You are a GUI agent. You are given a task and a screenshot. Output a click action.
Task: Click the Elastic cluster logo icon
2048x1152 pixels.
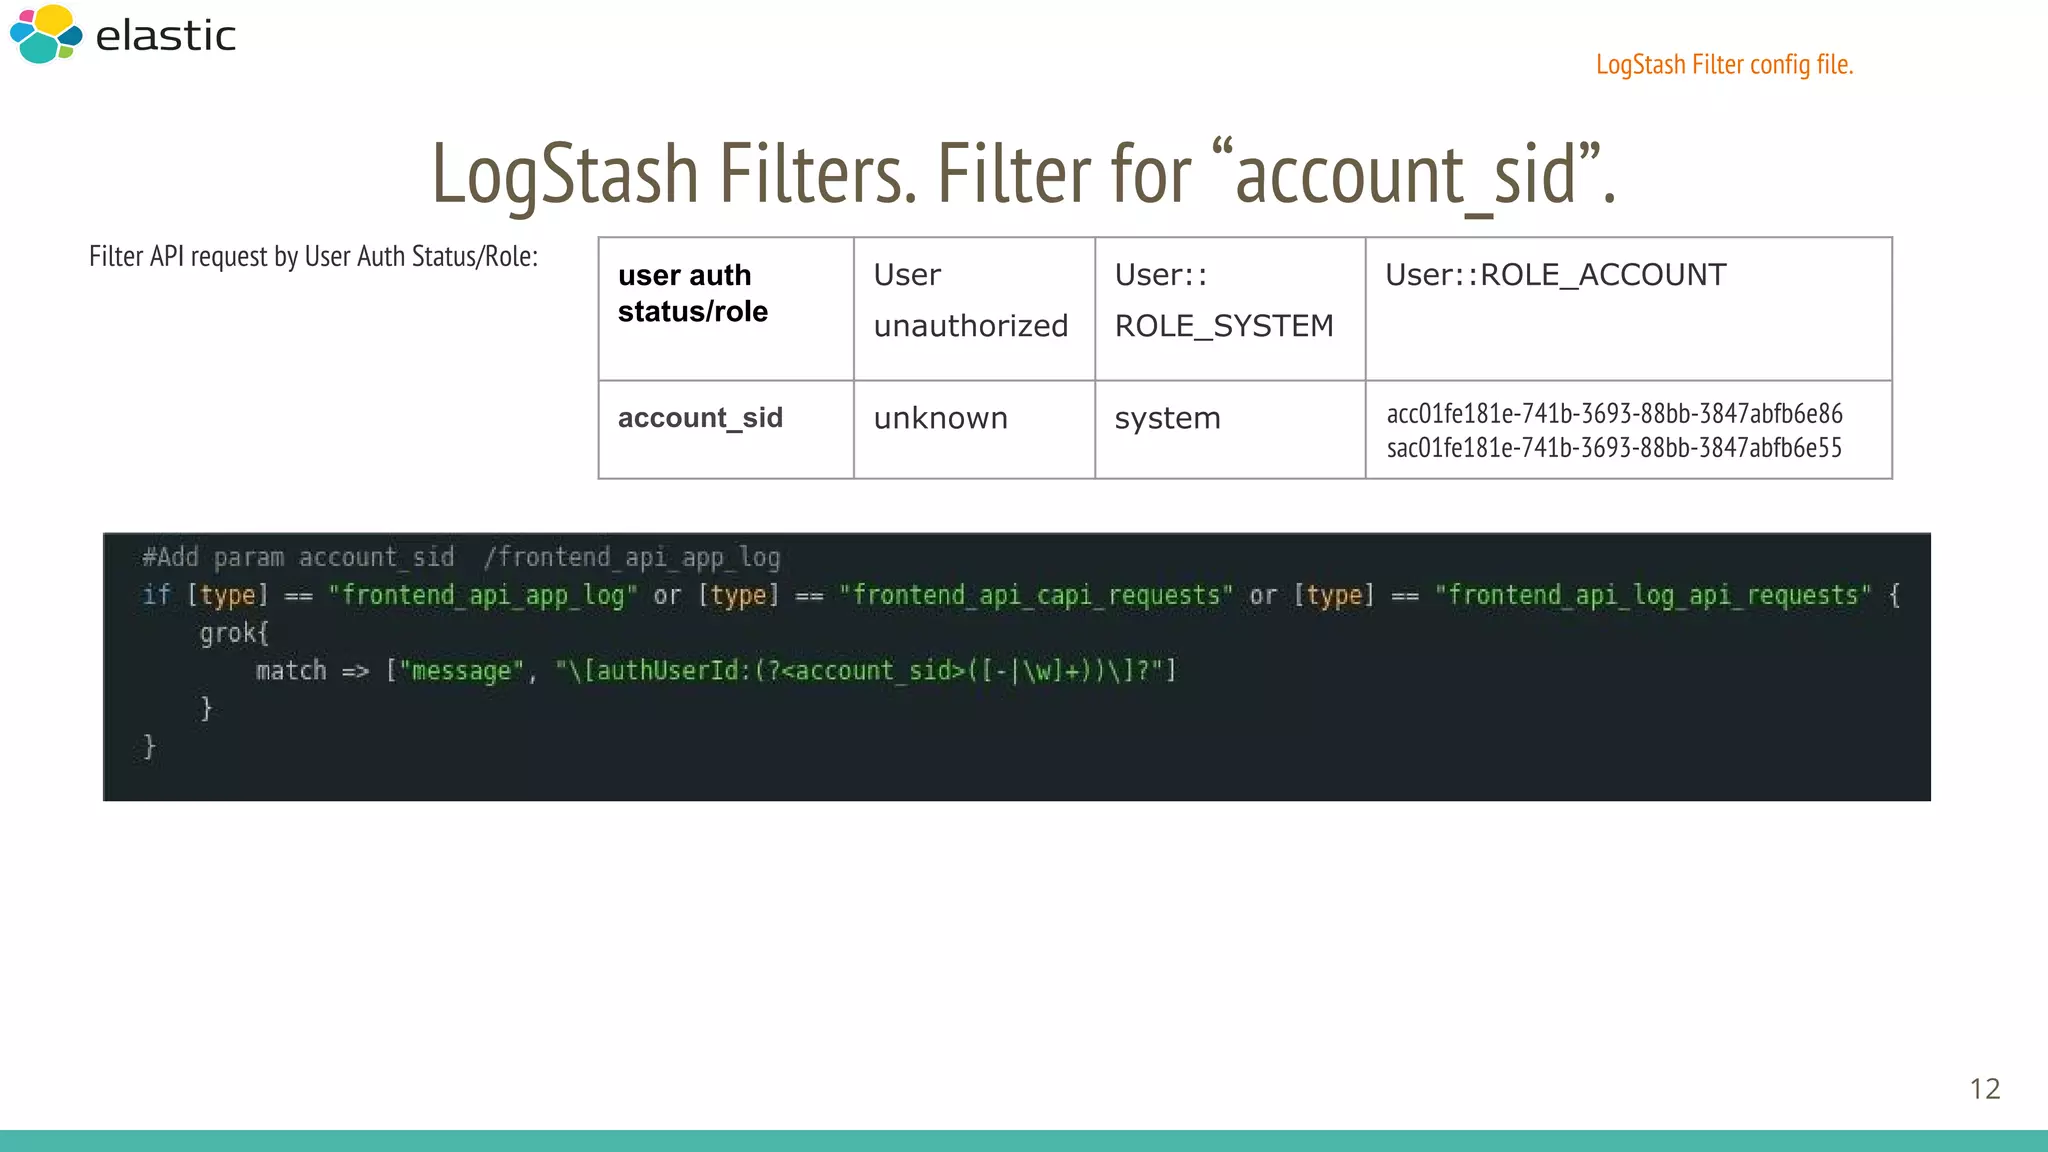(46, 35)
